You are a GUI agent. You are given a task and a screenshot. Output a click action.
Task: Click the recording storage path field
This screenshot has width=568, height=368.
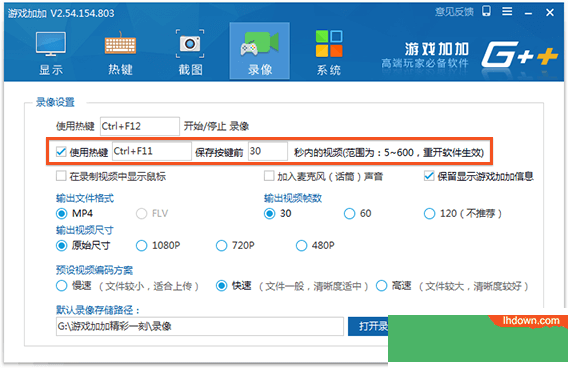[200, 326]
